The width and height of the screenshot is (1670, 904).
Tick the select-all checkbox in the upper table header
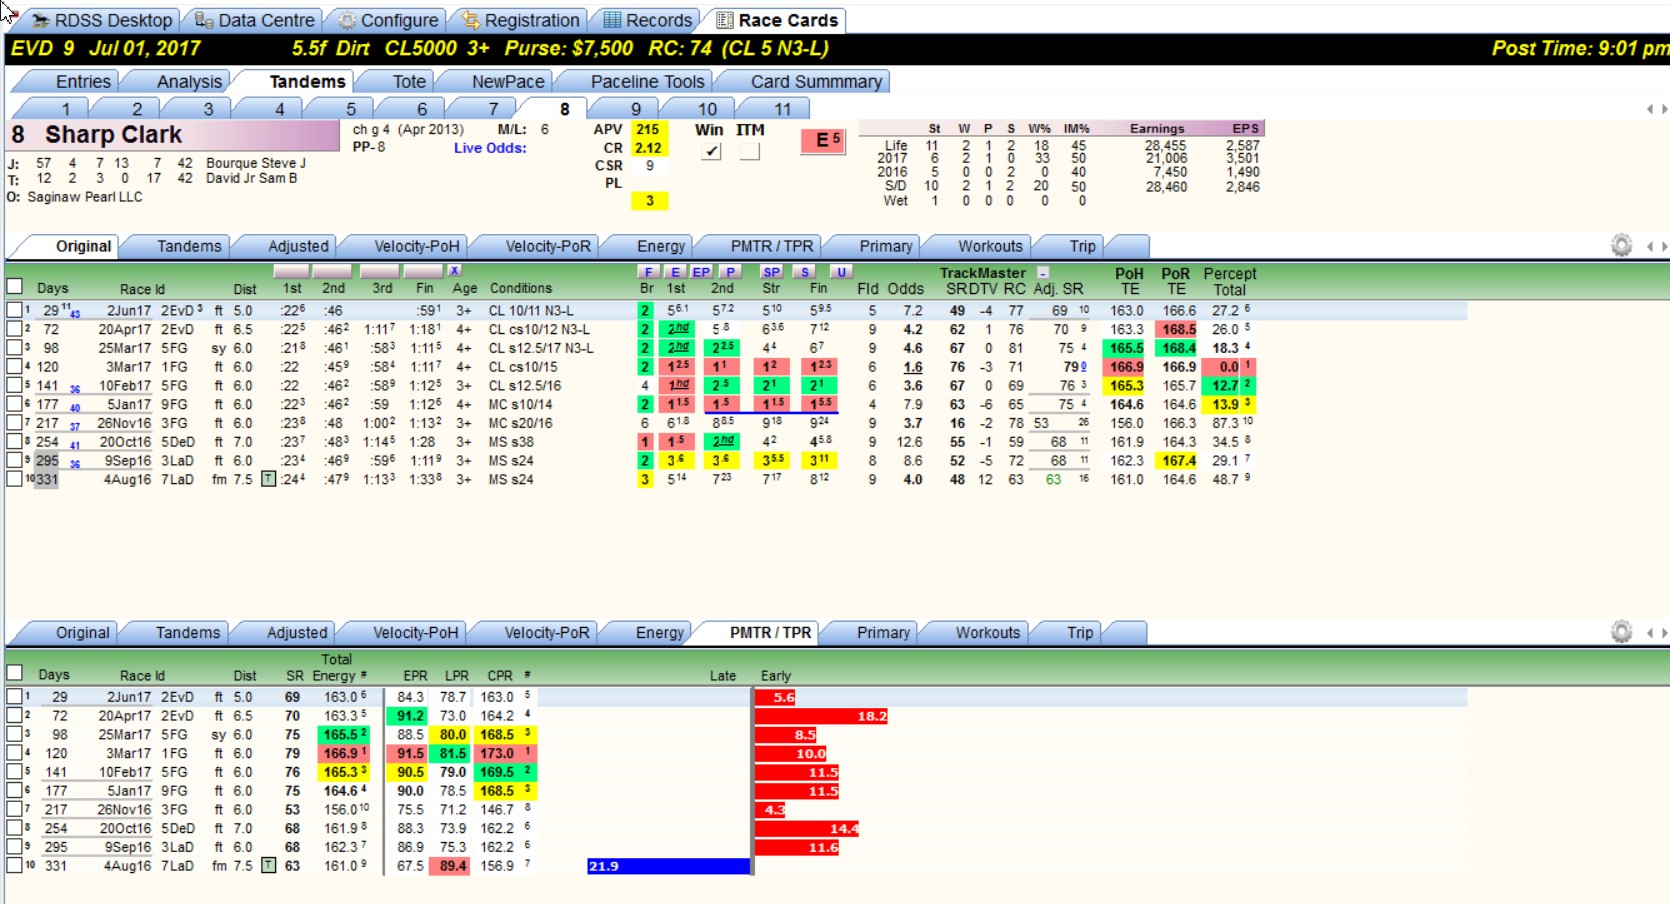[14, 286]
